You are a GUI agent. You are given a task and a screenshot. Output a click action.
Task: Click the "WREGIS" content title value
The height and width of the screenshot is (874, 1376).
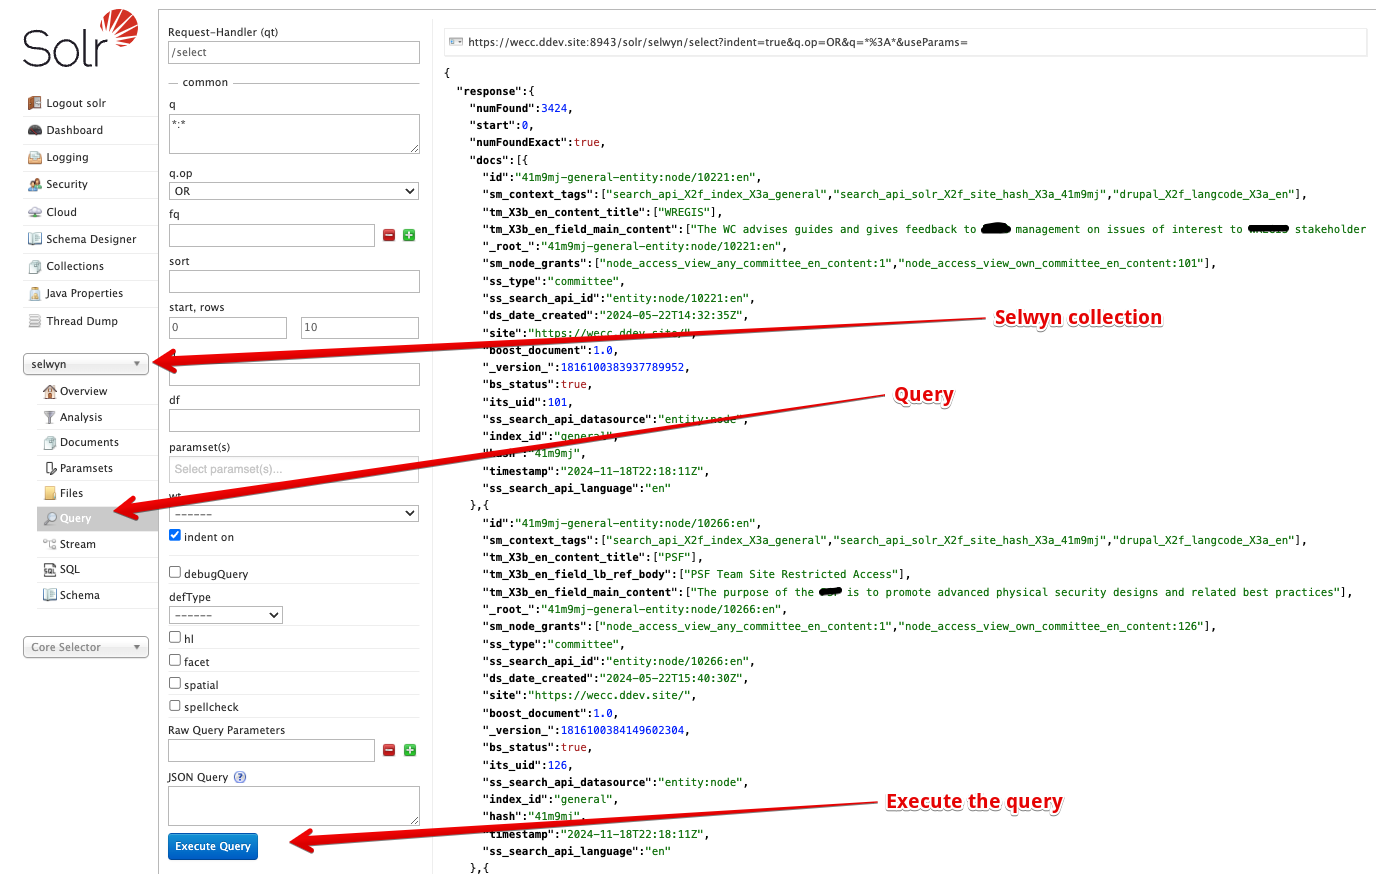(685, 212)
